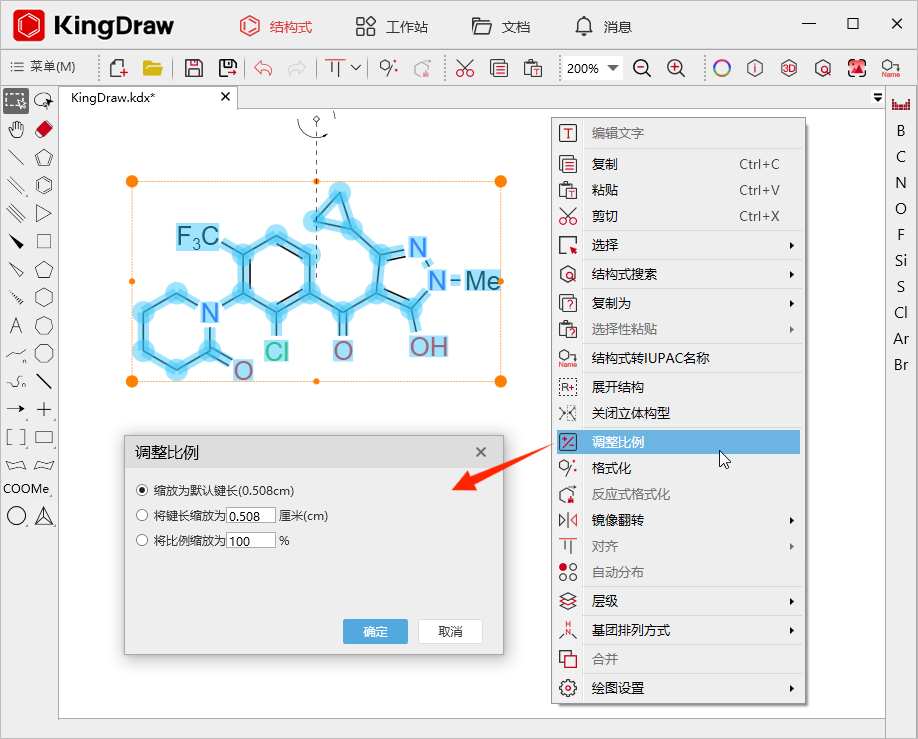Click the scissors cut icon

tap(464, 68)
